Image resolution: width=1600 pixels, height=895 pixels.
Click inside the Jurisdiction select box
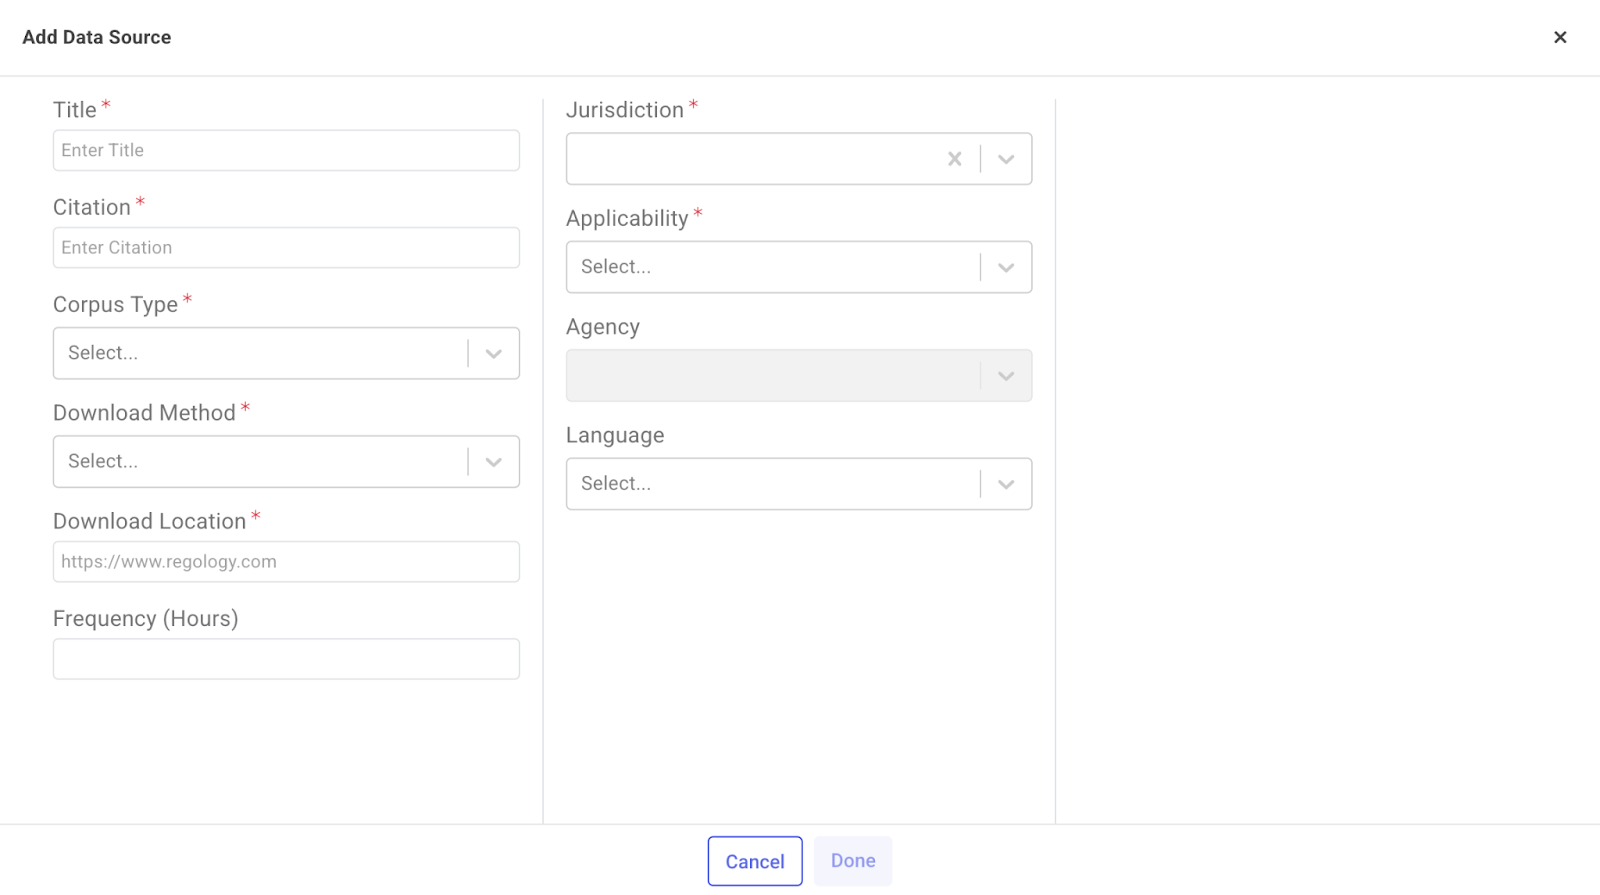pyautogui.click(x=750, y=159)
